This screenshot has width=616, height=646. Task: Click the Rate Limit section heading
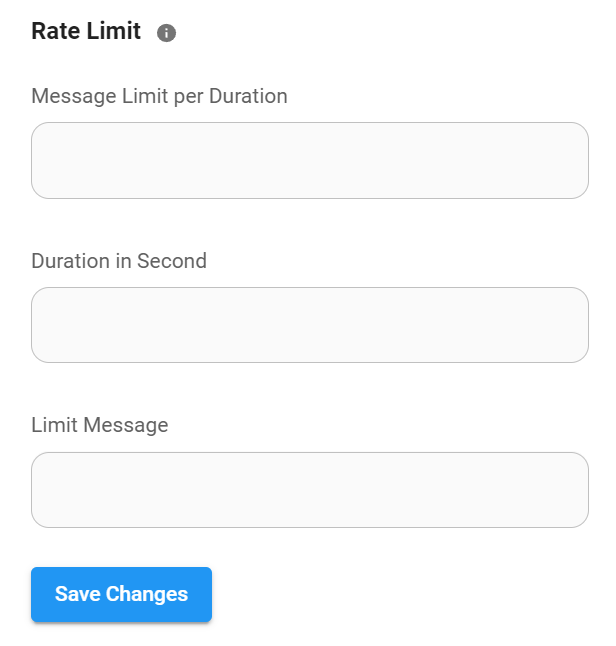pos(86,31)
